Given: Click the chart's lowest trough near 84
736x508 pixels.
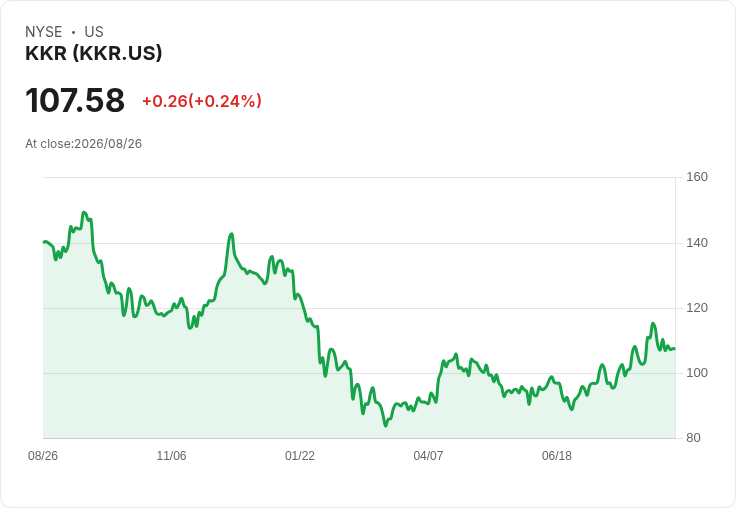Looking at the screenshot, I should (386, 425).
